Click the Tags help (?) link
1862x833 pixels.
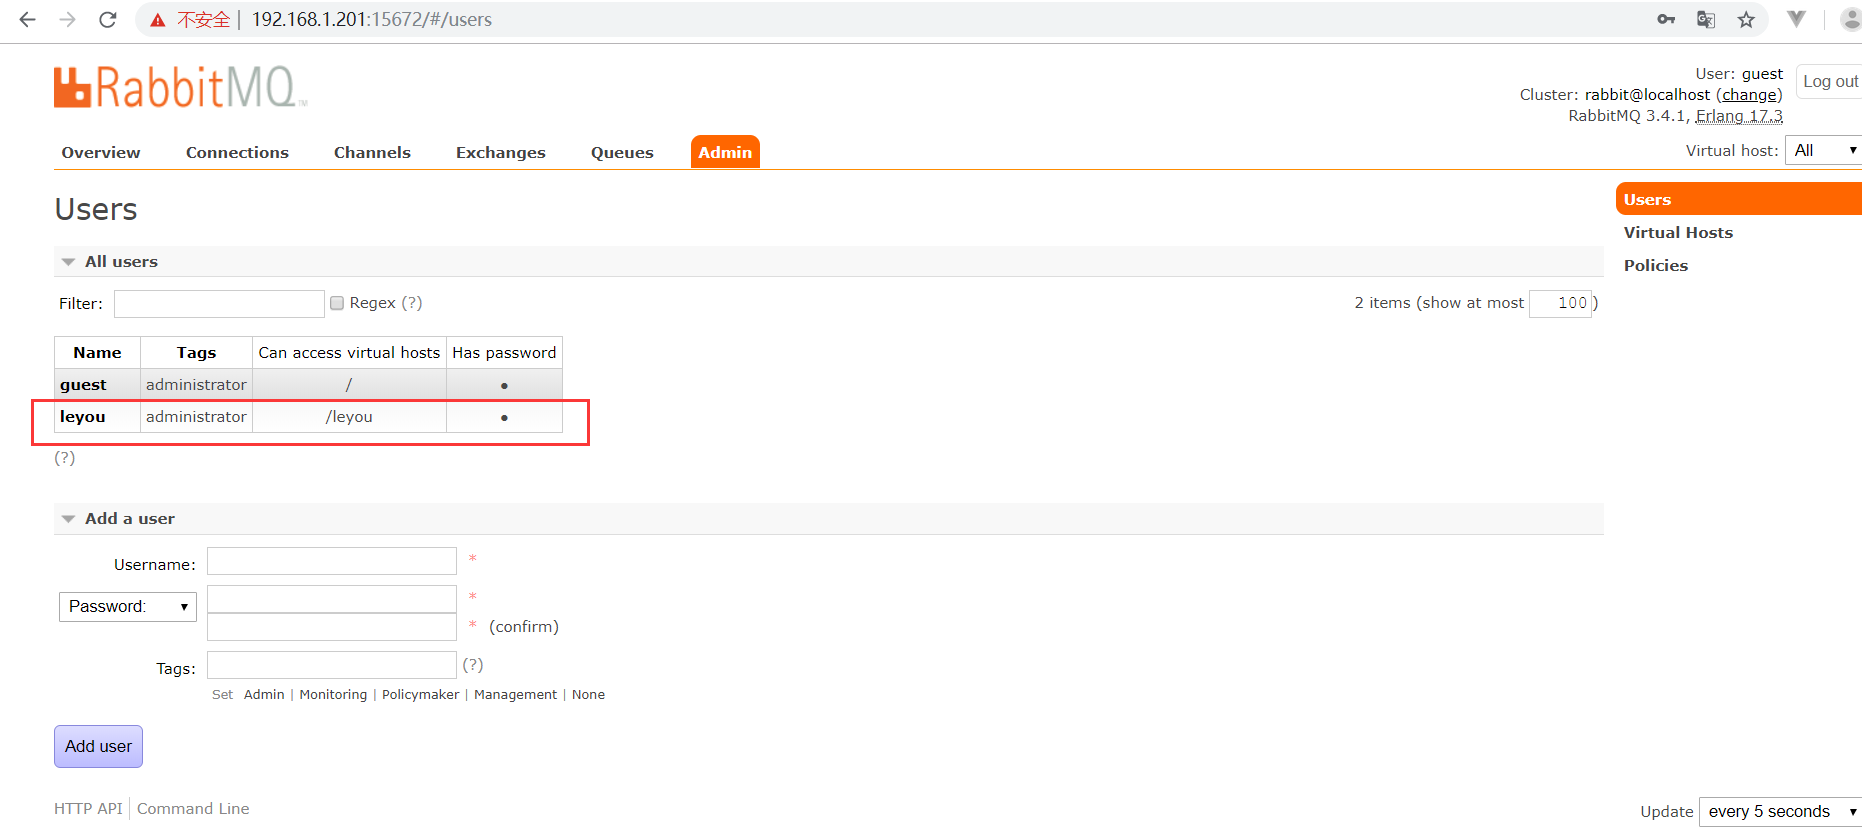click(x=473, y=665)
